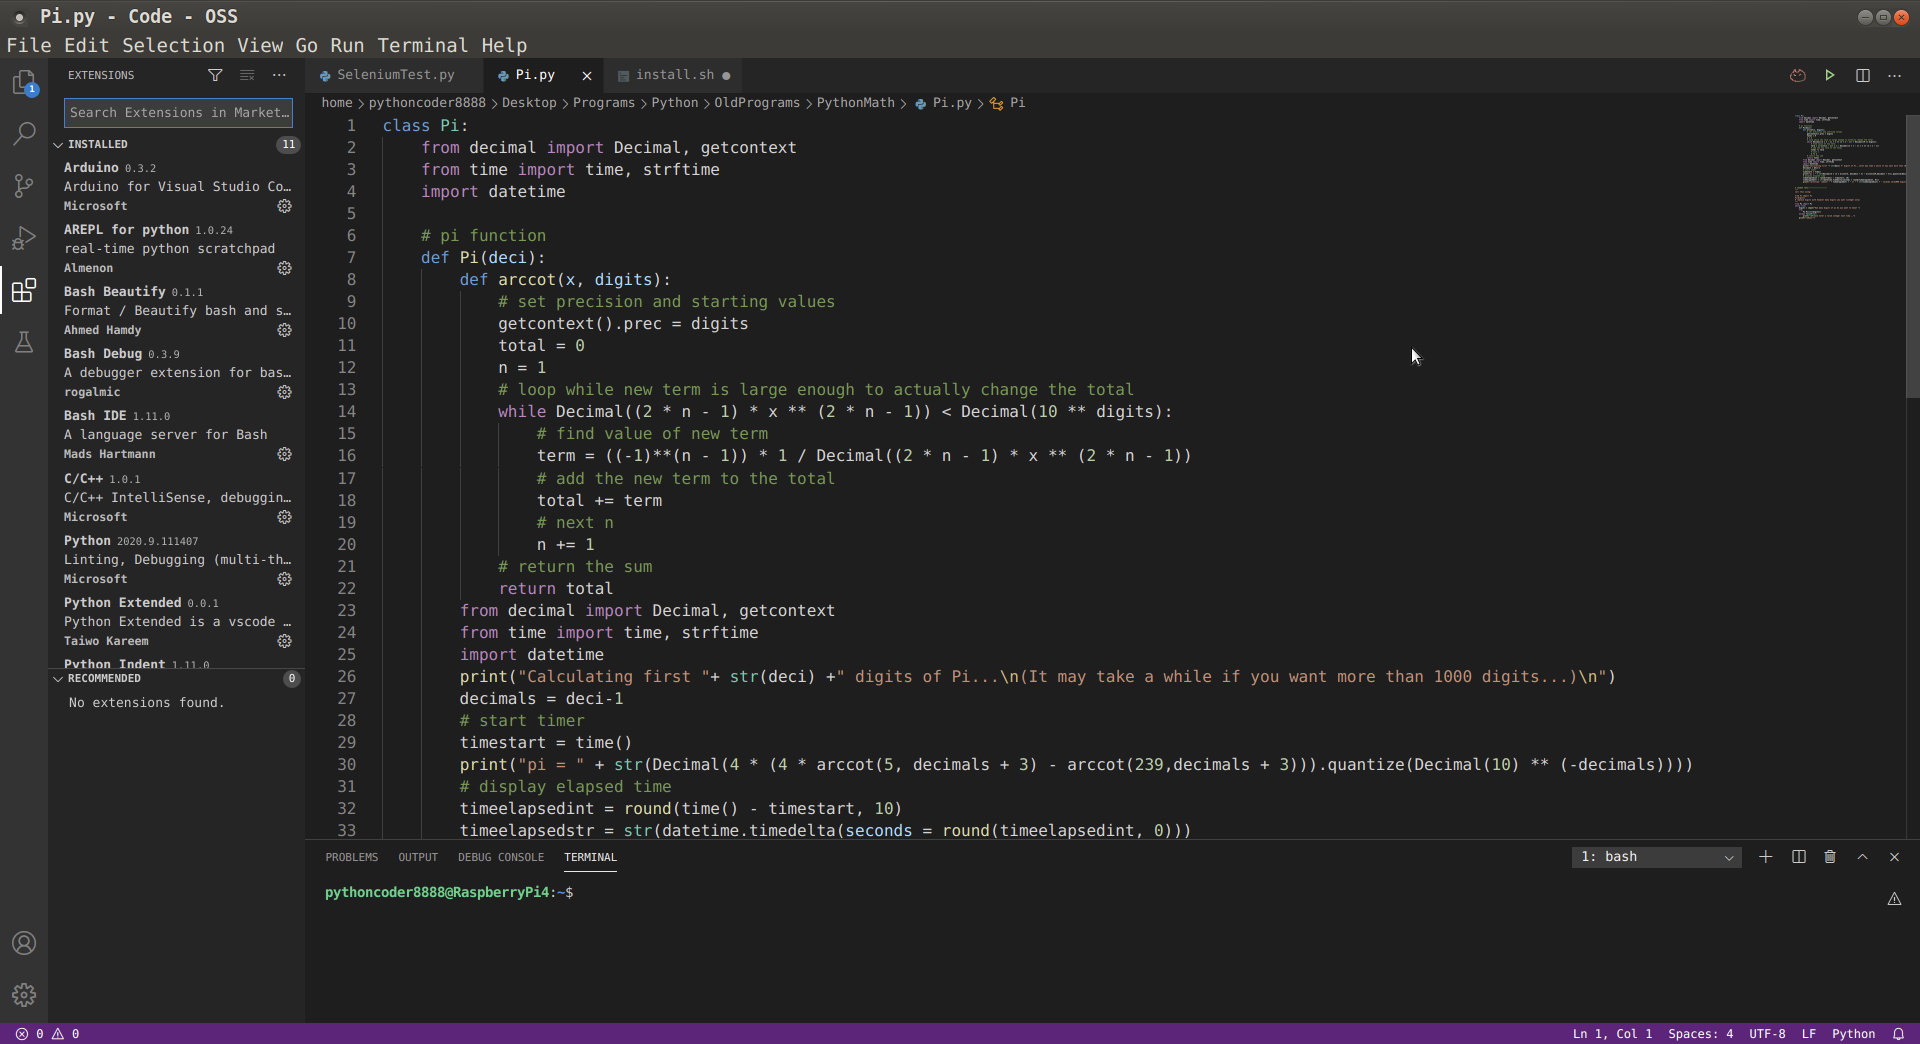Click the Pi class breadcrumb symbol
This screenshot has width=1920, height=1044.
tap(1008, 103)
